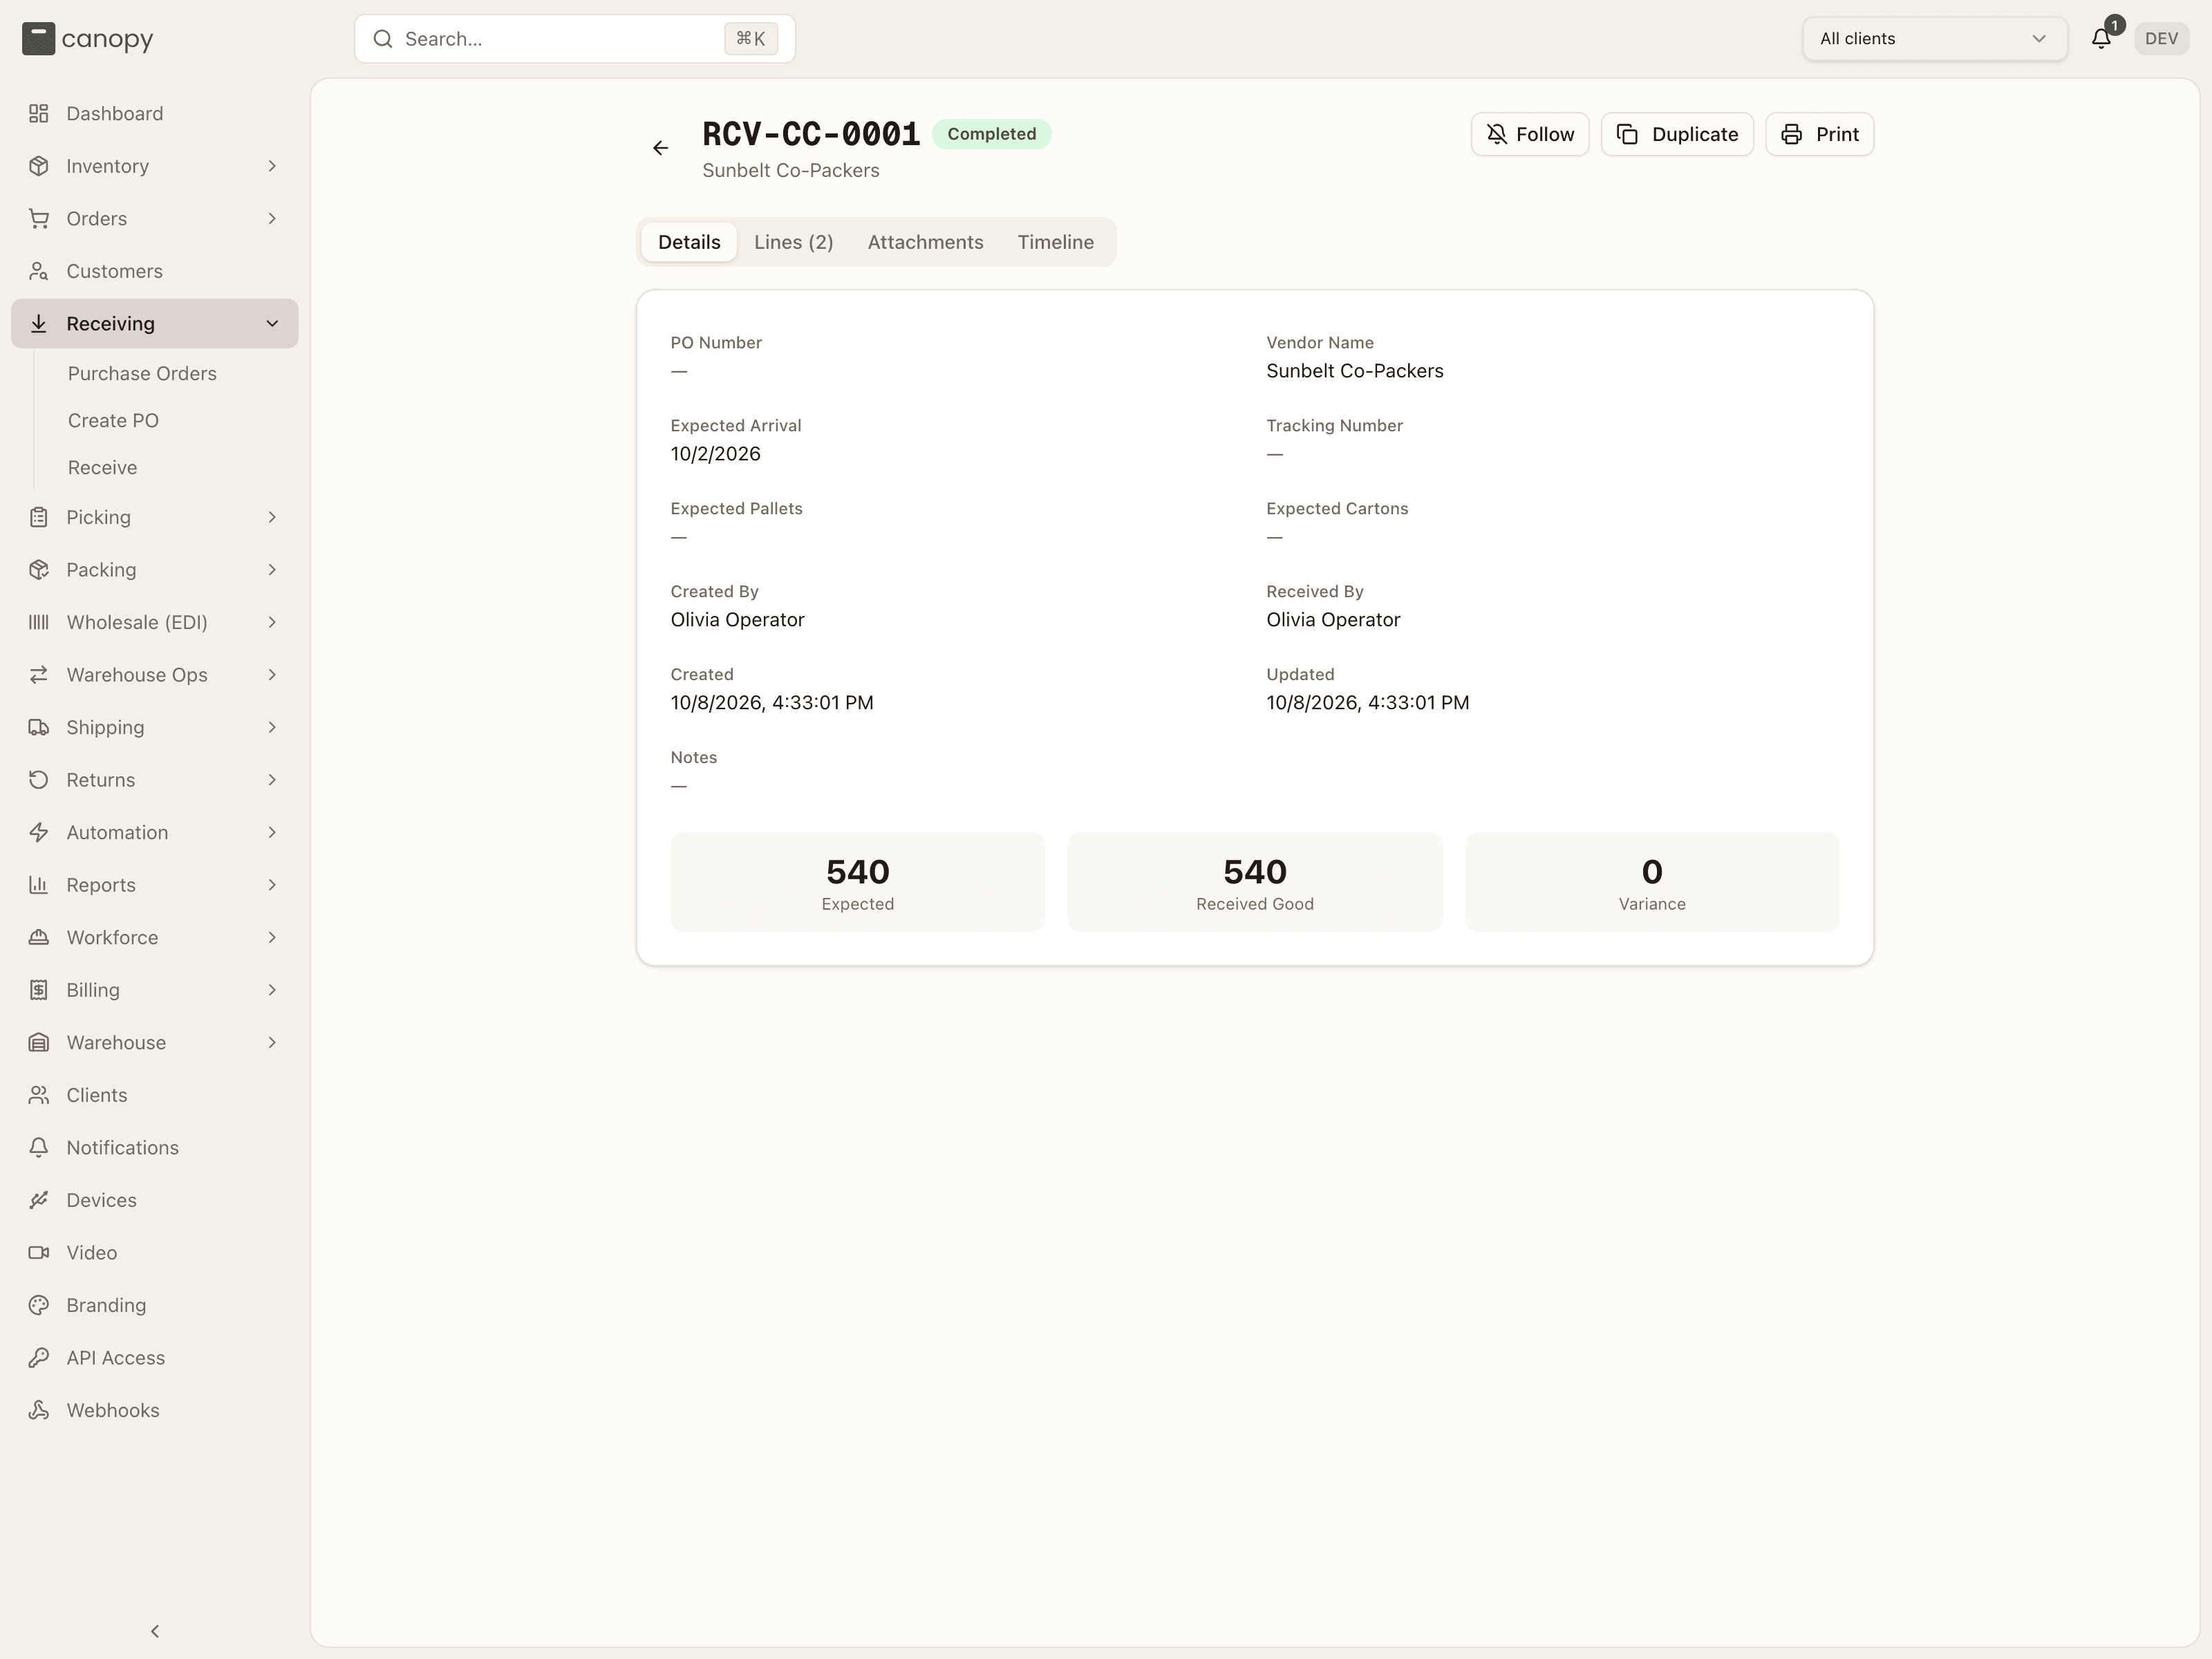
Task: Click the Orders cart icon
Action: 39,218
